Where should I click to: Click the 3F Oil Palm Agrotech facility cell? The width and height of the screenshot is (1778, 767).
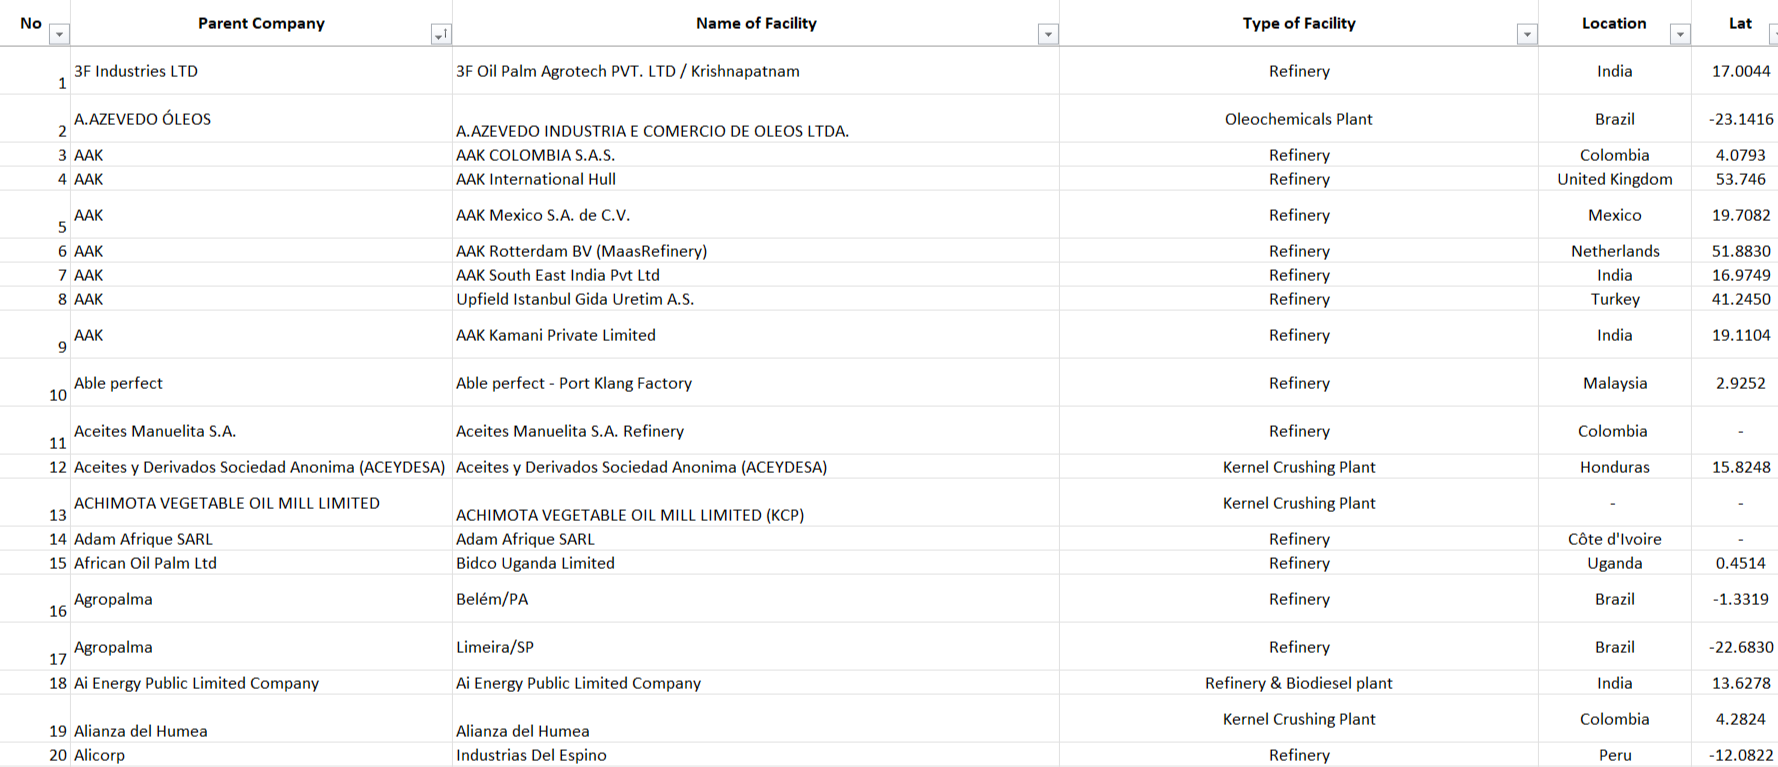pos(756,71)
